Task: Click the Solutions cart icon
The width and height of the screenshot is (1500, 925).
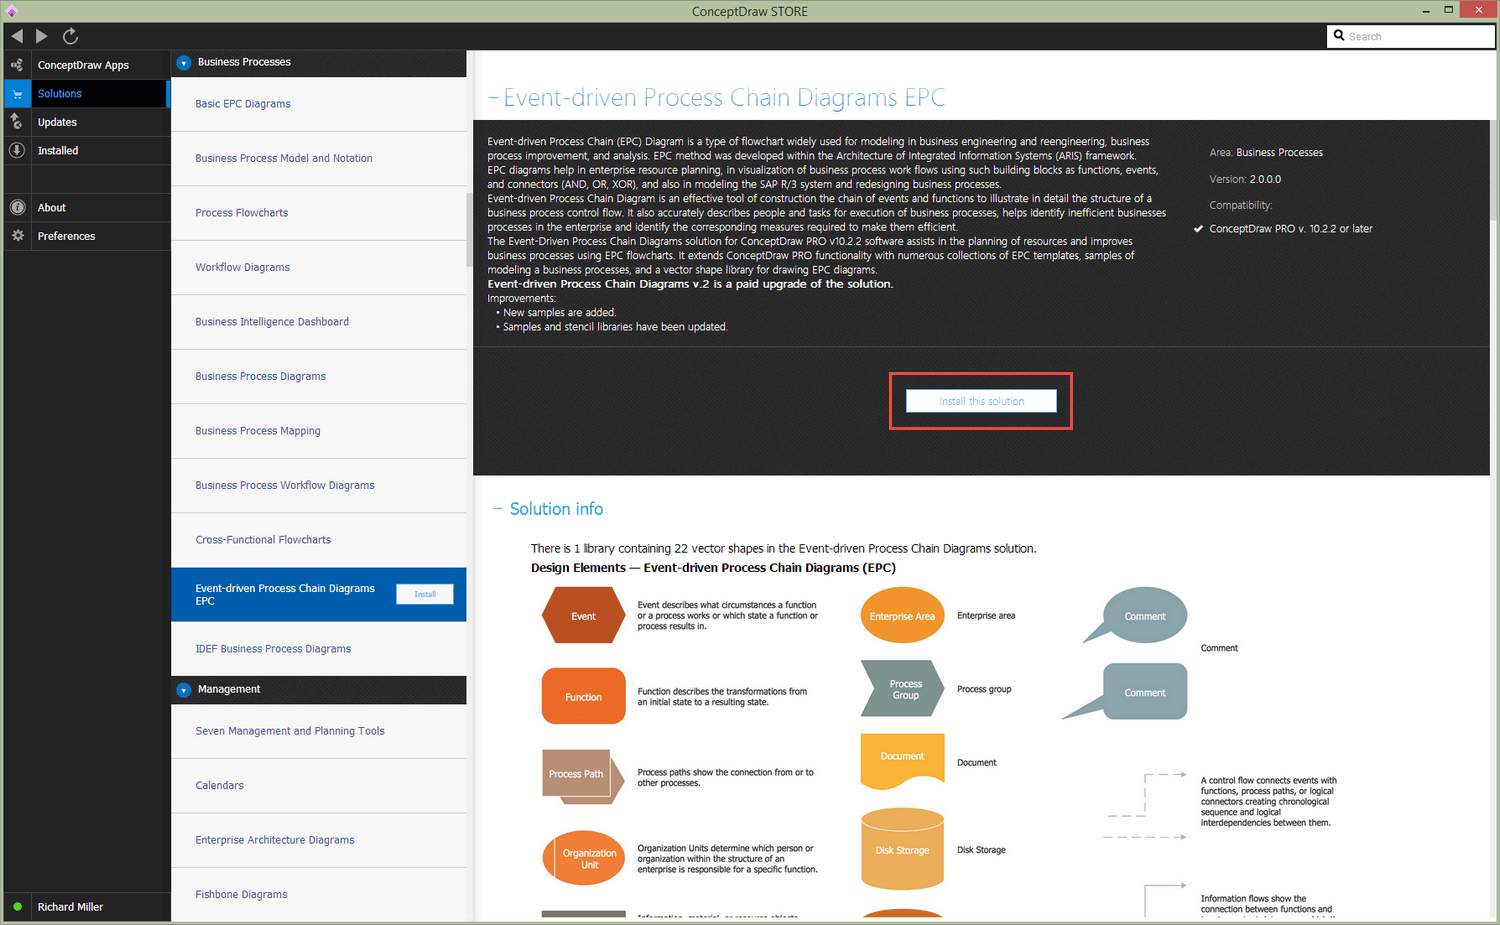Action: (x=17, y=94)
